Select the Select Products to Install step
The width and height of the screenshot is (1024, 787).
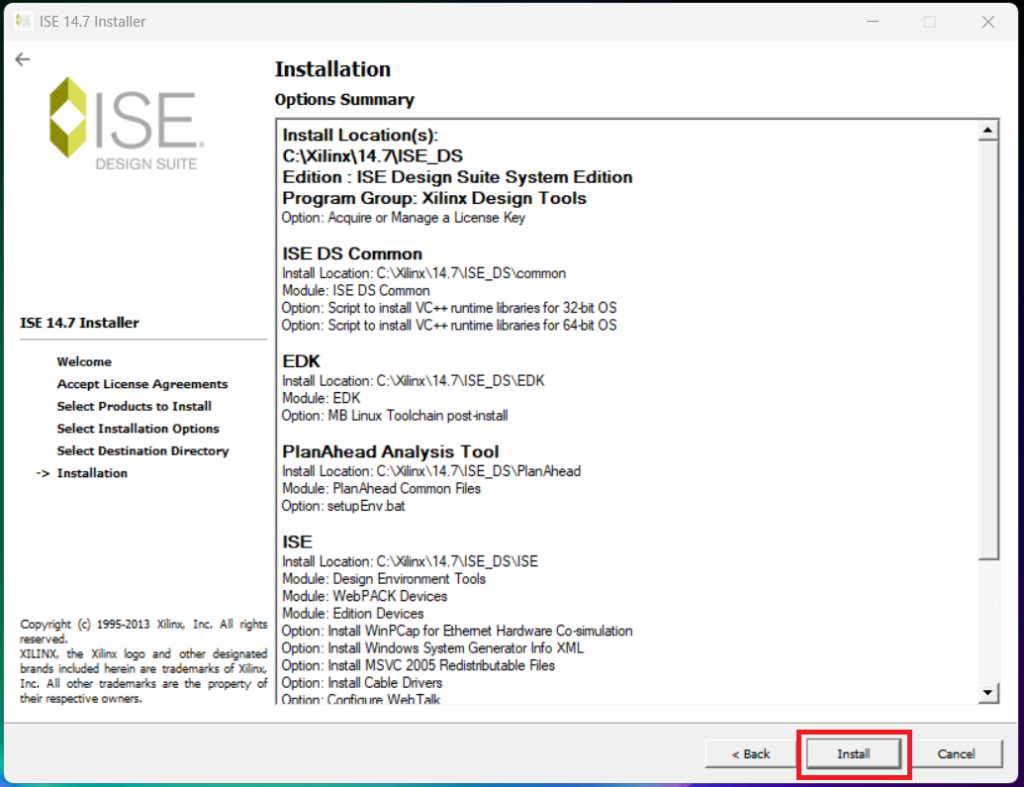[x=134, y=406]
